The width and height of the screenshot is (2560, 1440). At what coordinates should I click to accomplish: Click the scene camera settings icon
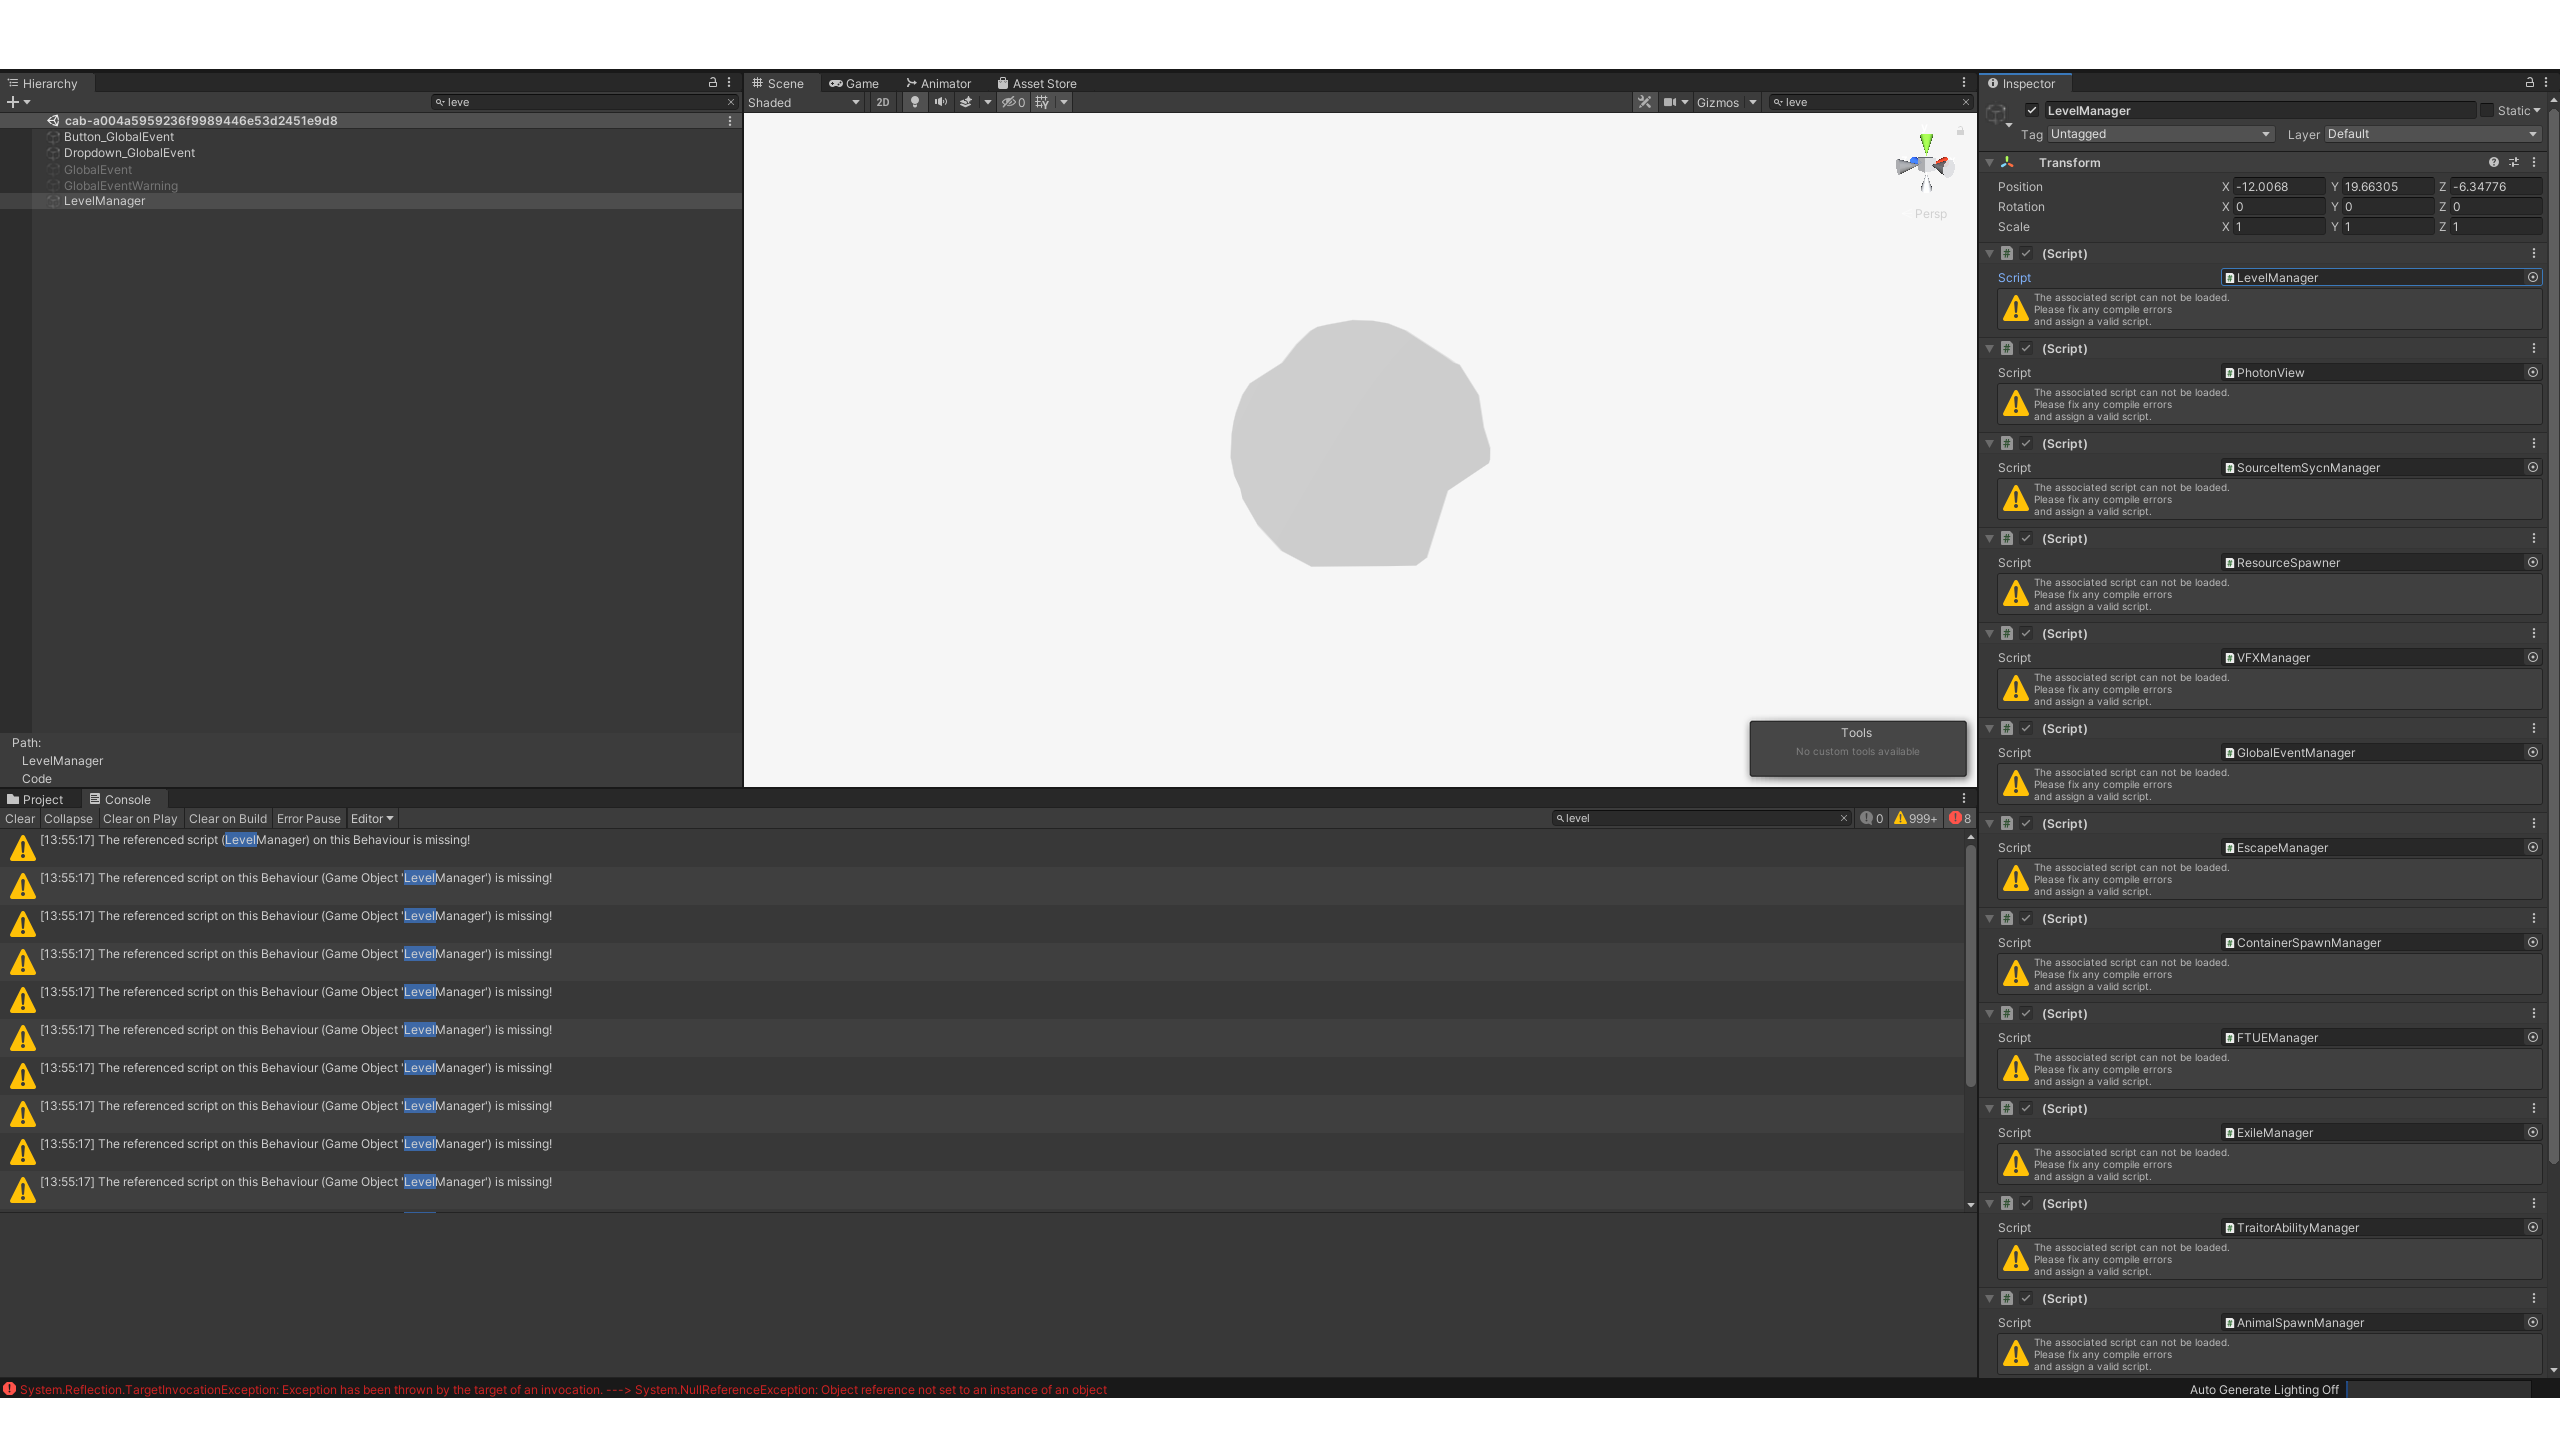[x=1669, y=102]
